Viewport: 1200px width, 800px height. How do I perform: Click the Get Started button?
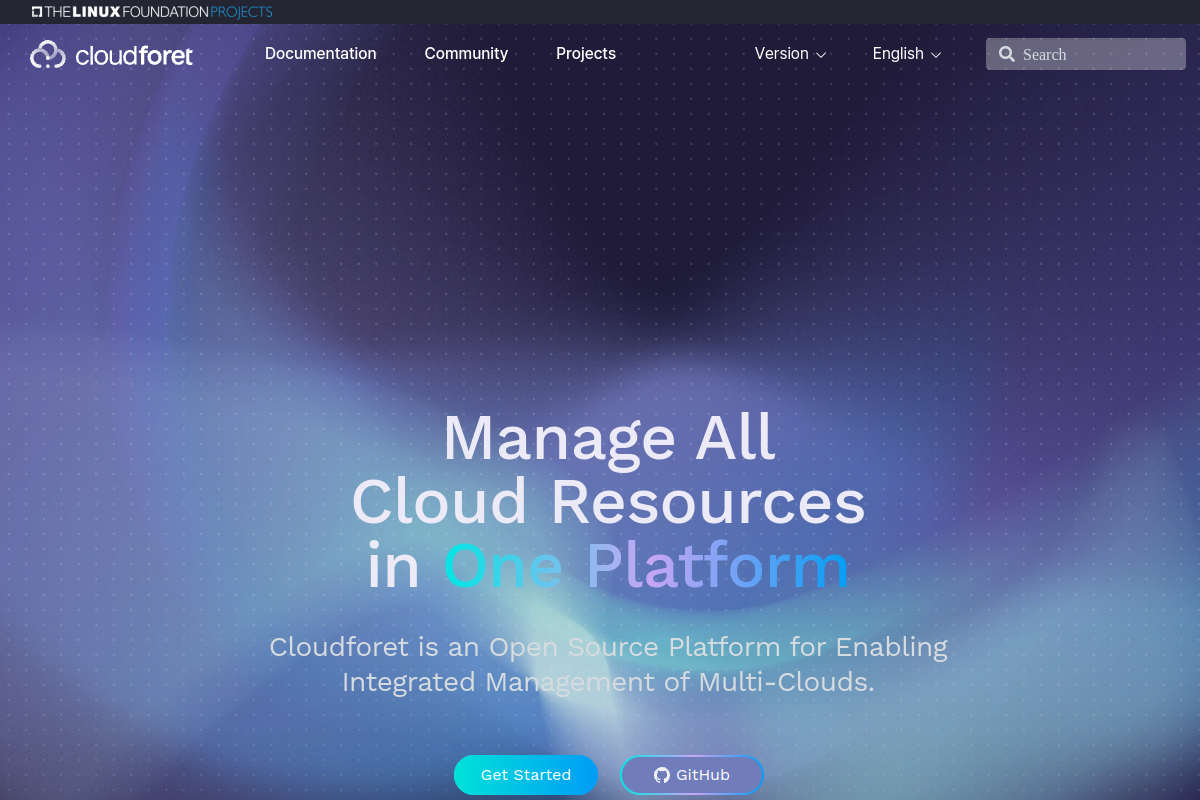pos(526,775)
